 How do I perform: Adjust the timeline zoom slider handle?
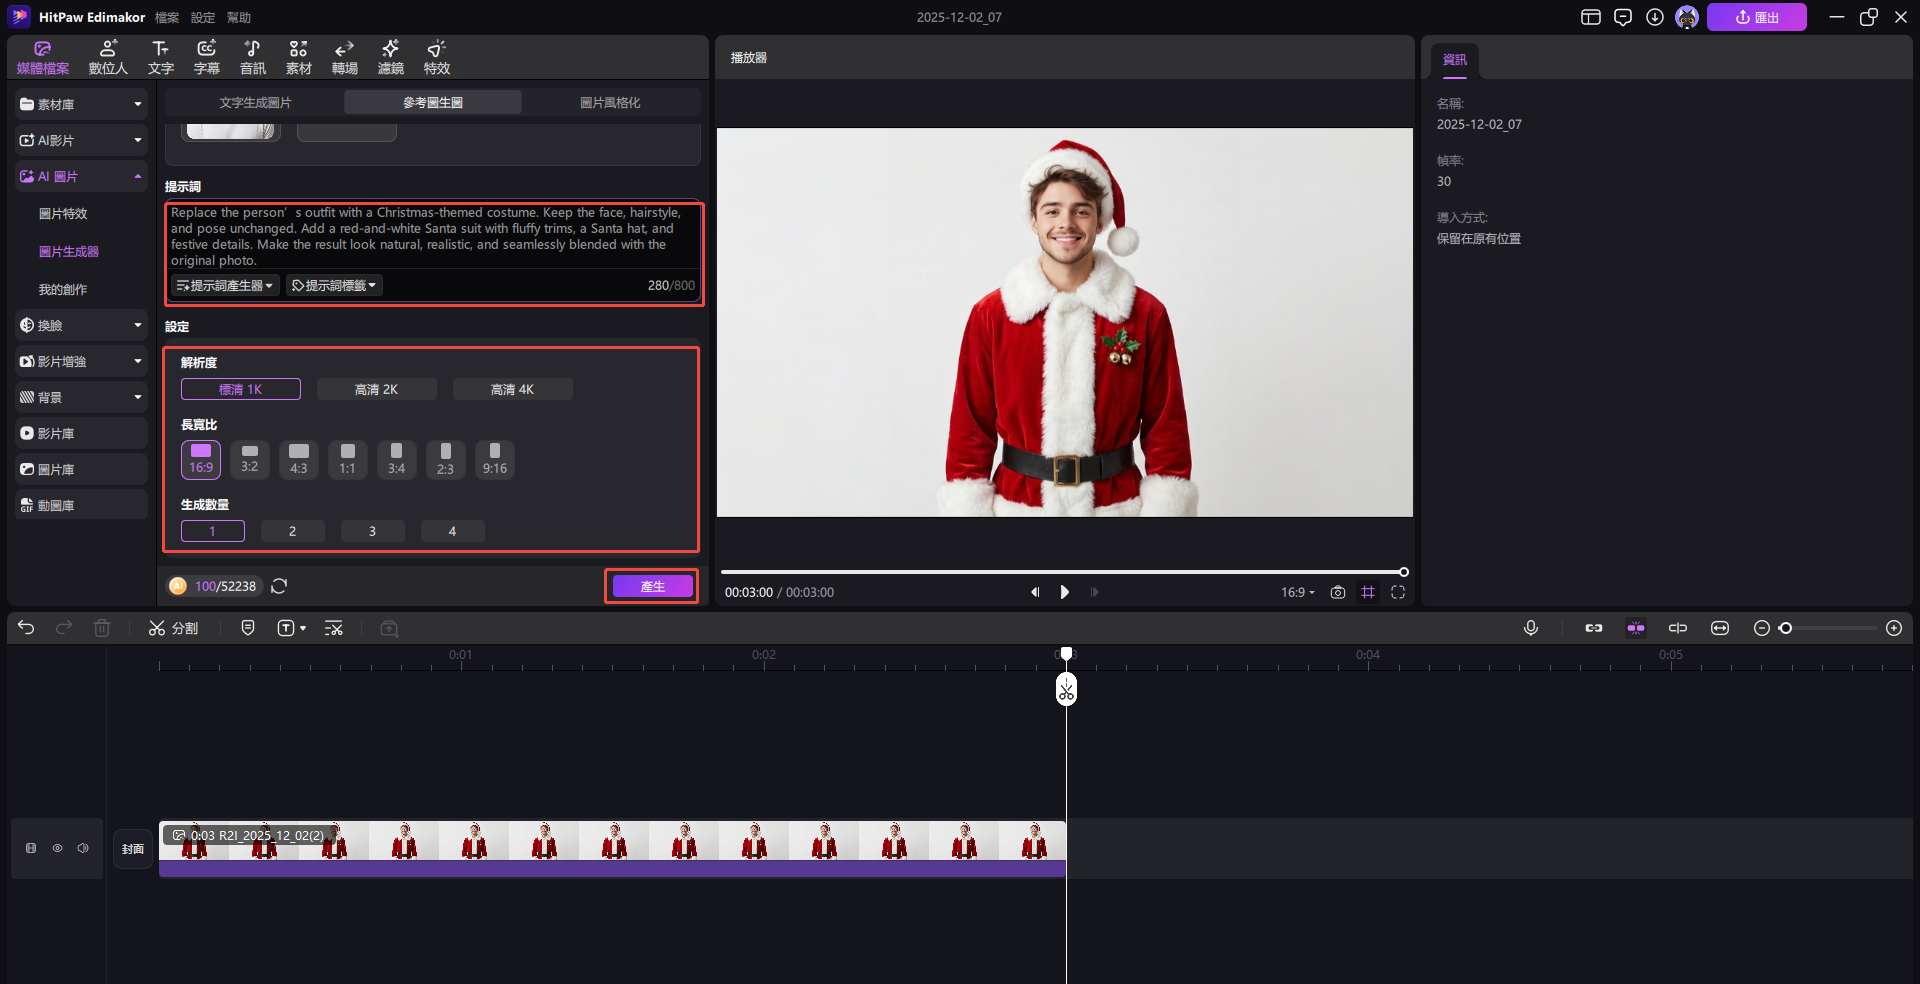1785,628
